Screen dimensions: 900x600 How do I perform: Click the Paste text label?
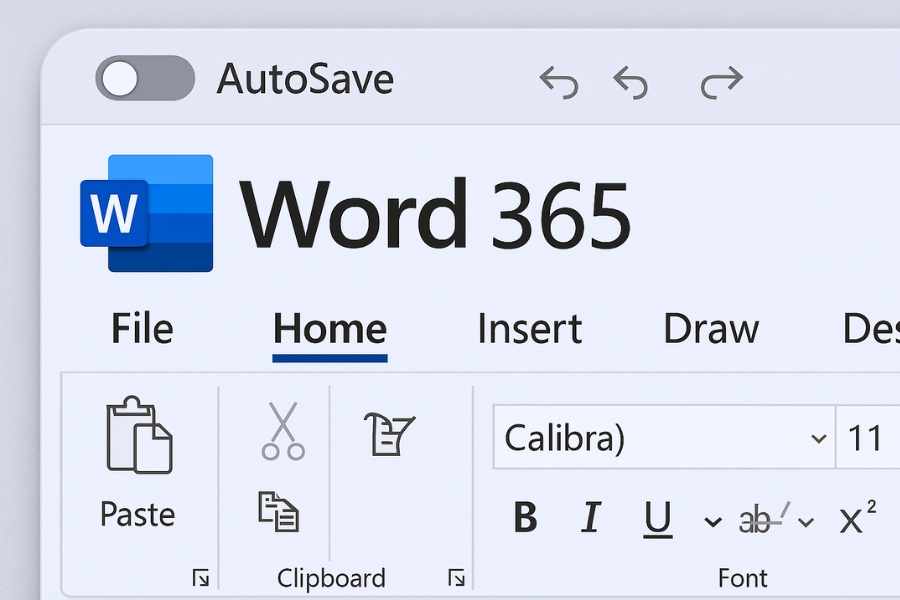(138, 514)
